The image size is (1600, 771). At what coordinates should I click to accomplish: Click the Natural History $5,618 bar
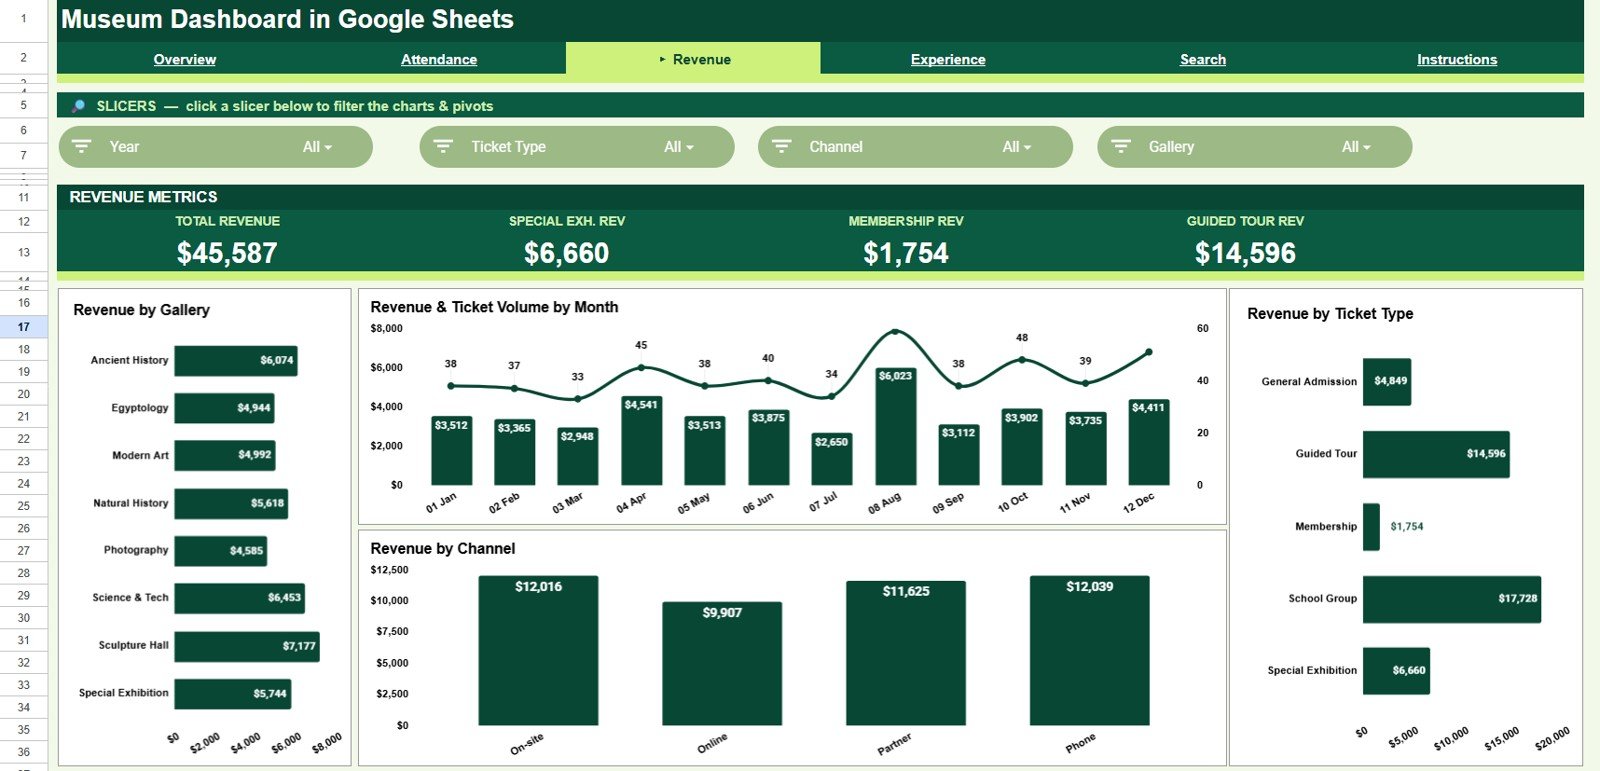(232, 503)
